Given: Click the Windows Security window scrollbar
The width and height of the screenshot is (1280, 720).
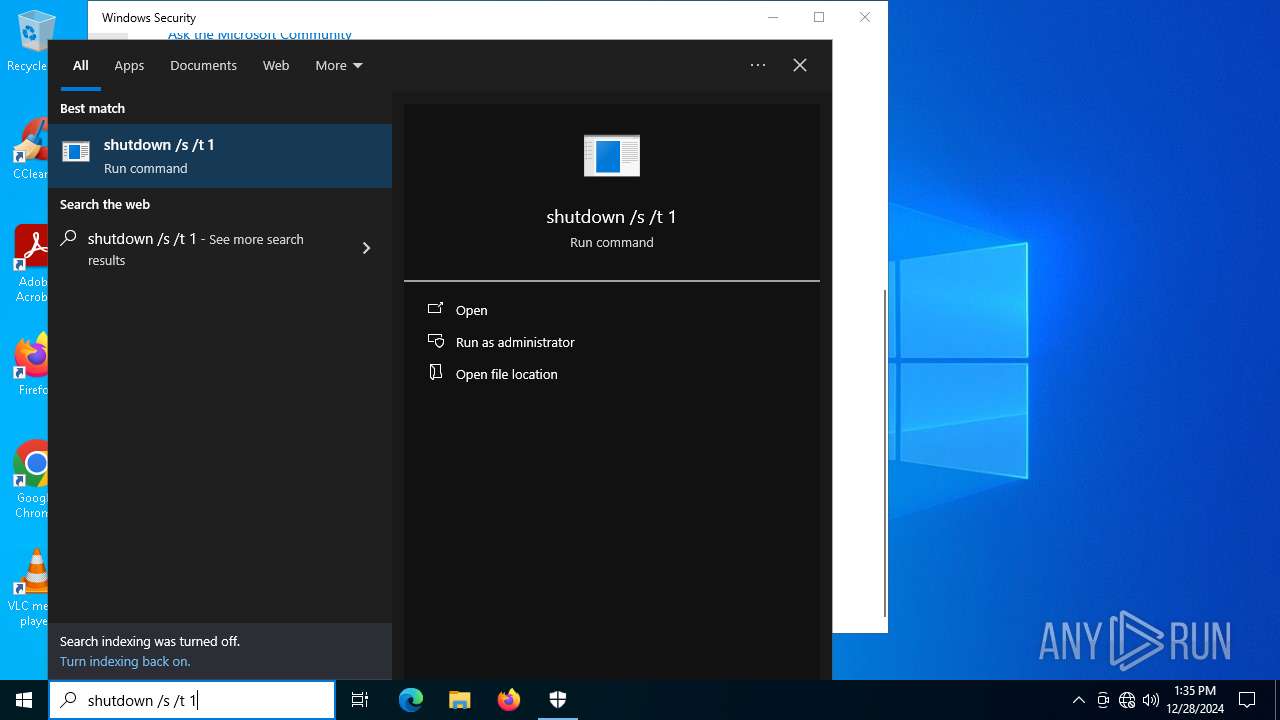Looking at the screenshot, I should (884, 453).
